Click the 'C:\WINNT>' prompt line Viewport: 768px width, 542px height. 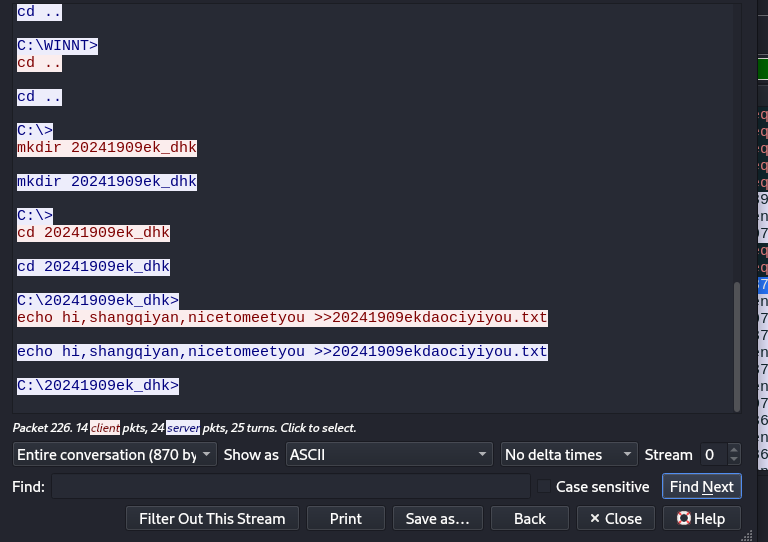[57, 46]
